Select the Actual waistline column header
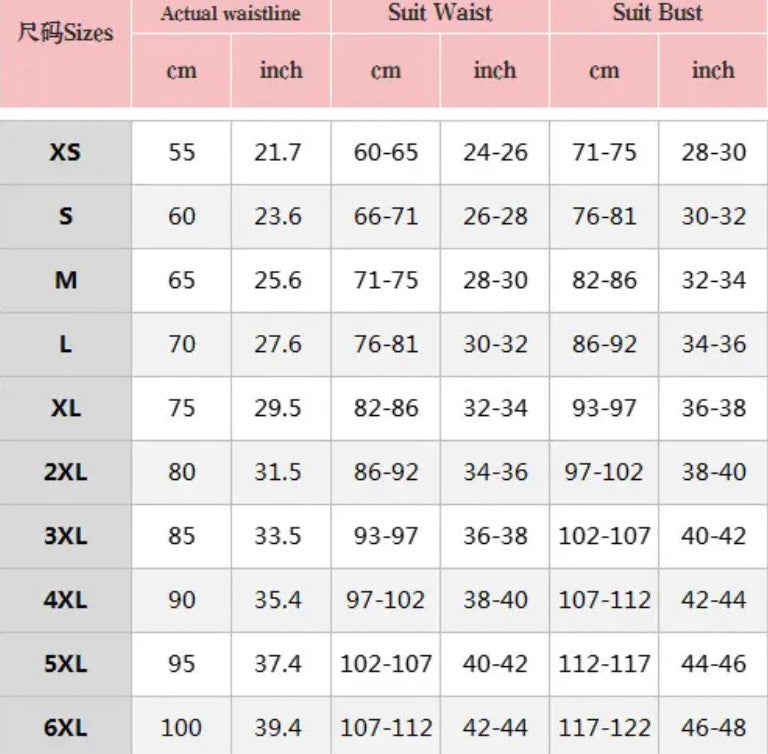Image resolution: width=768 pixels, height=754 pixels. point(230,15)
